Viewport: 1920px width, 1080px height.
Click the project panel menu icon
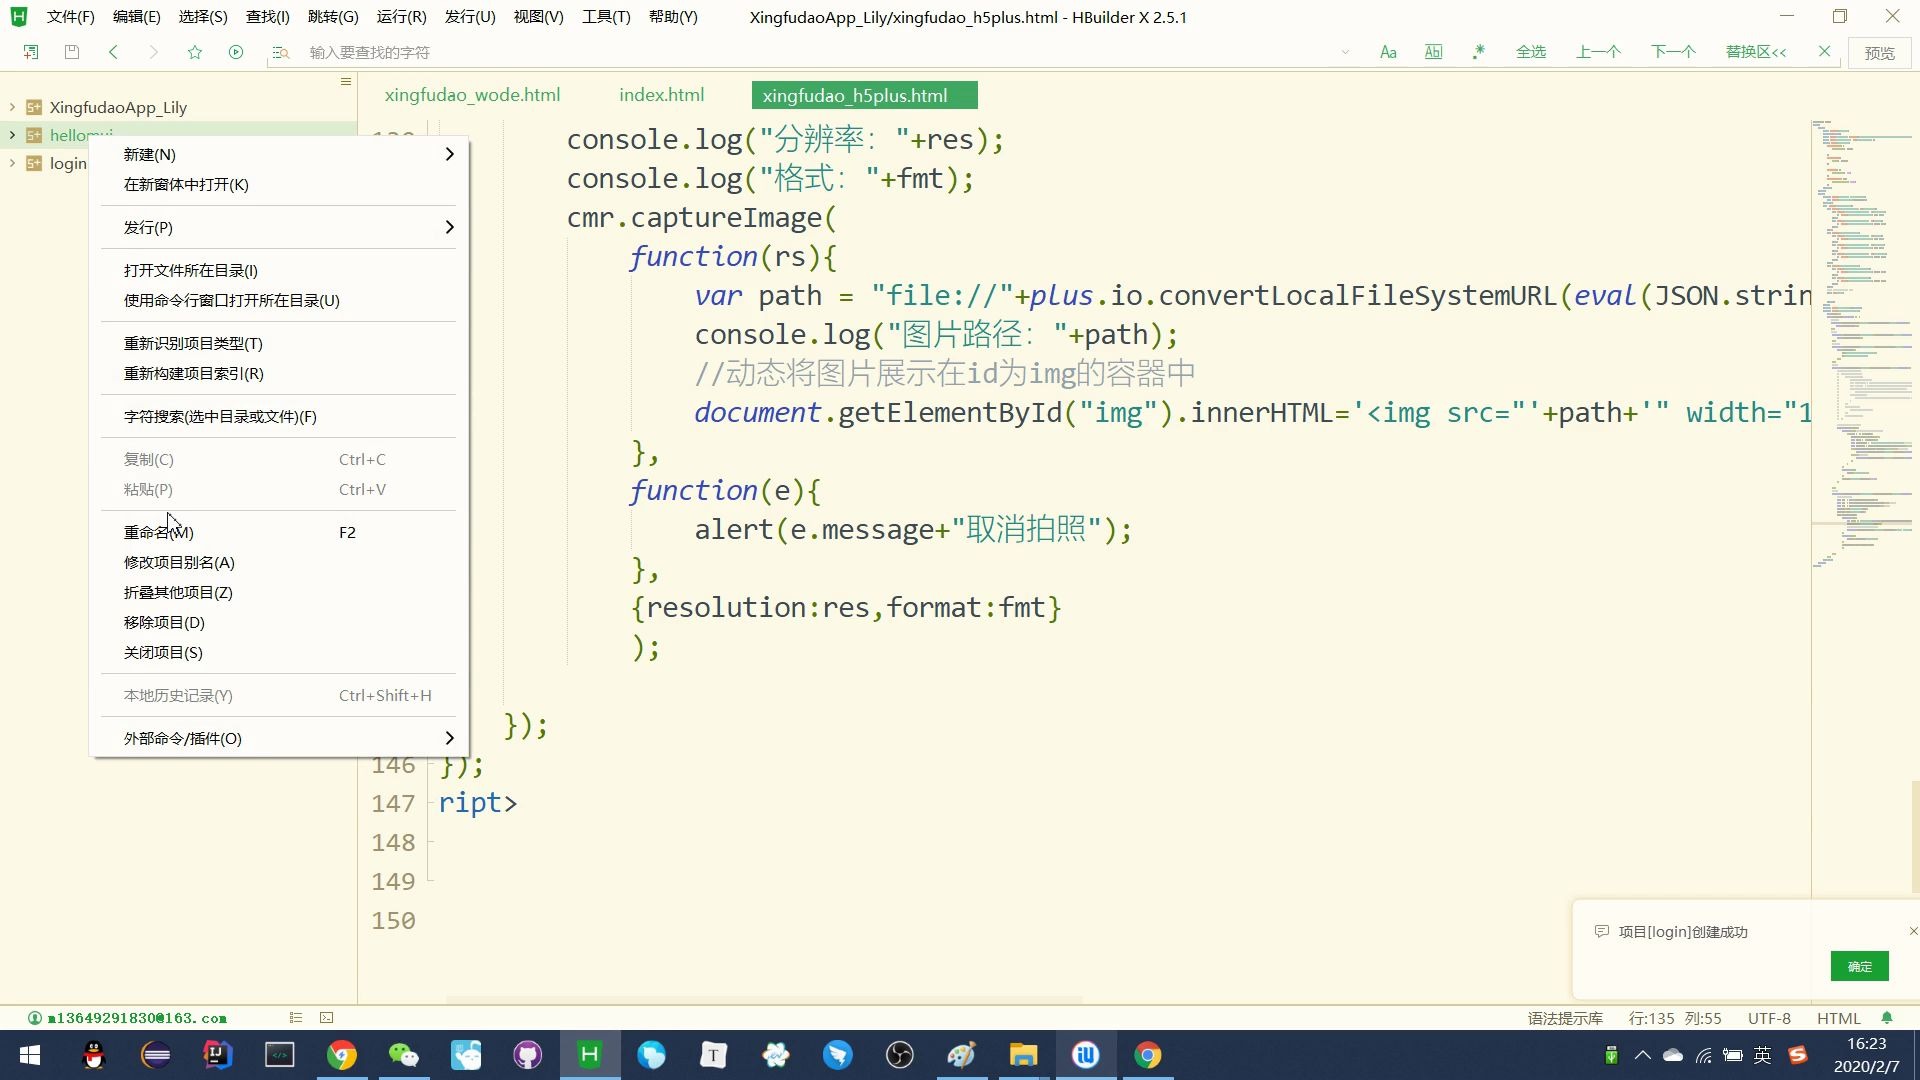[346, 81]
